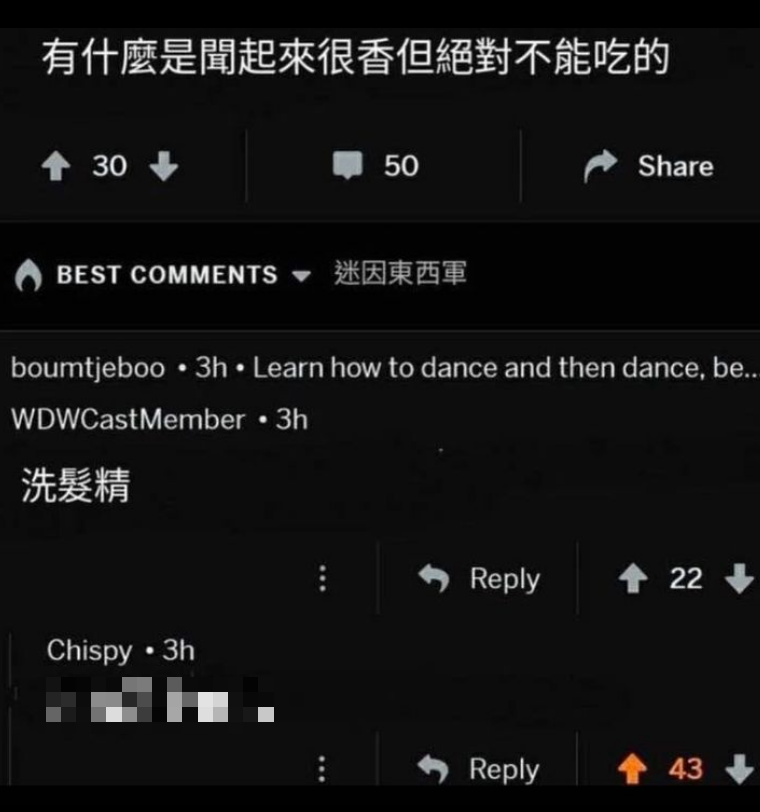Click the flame icon beside Best Comments

tap(28, 275)
